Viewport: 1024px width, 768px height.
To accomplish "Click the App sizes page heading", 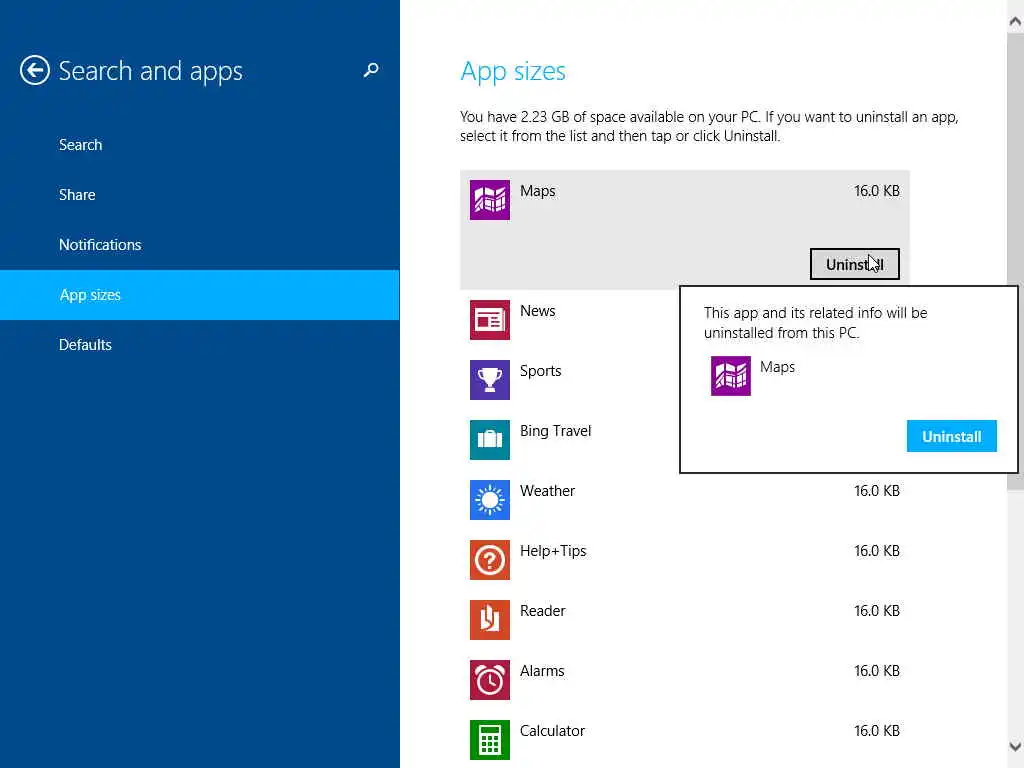I will click(x=513, y=72).
